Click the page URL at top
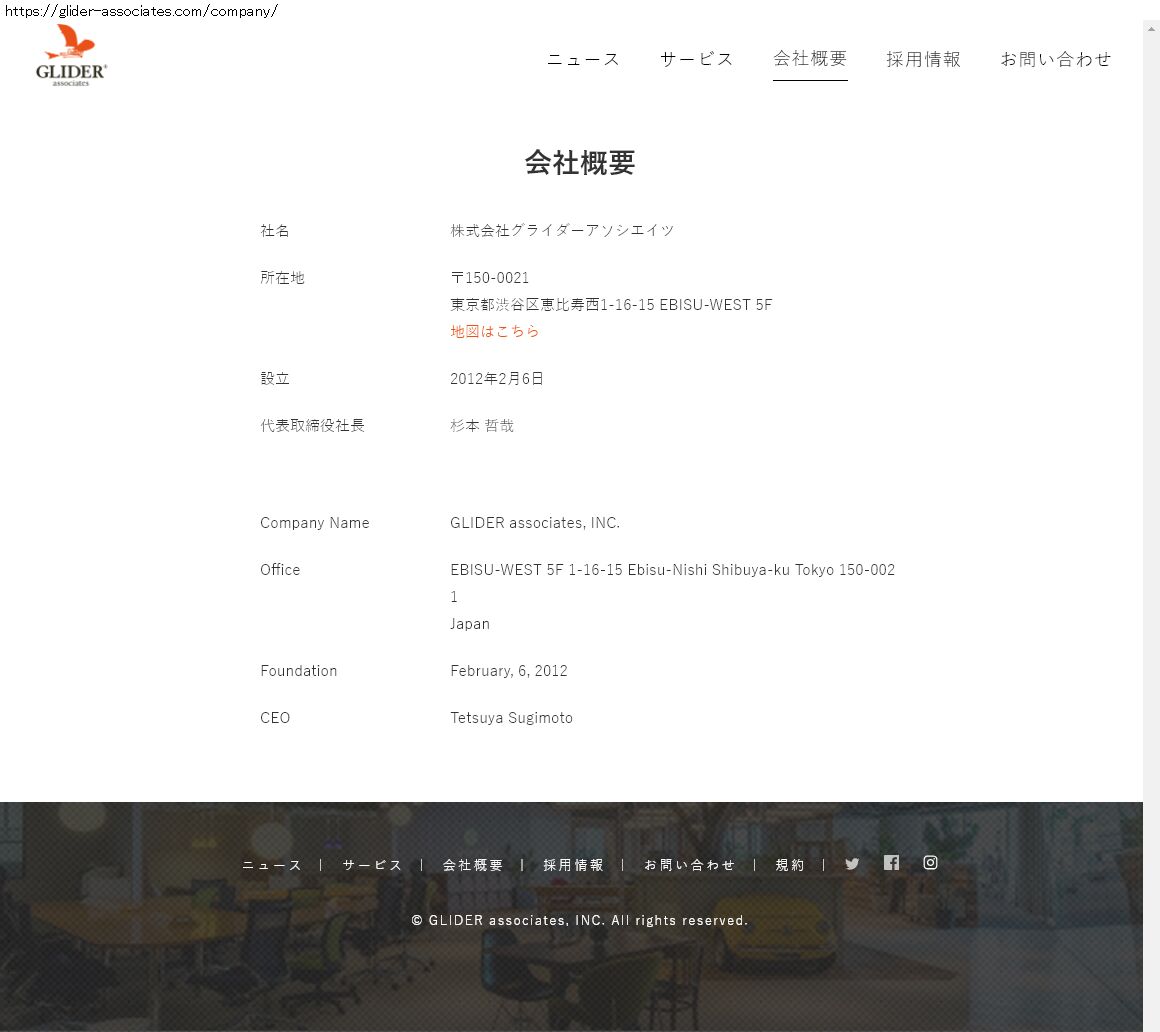This screenshot has width=1160, height=1032. coord(141,11)
